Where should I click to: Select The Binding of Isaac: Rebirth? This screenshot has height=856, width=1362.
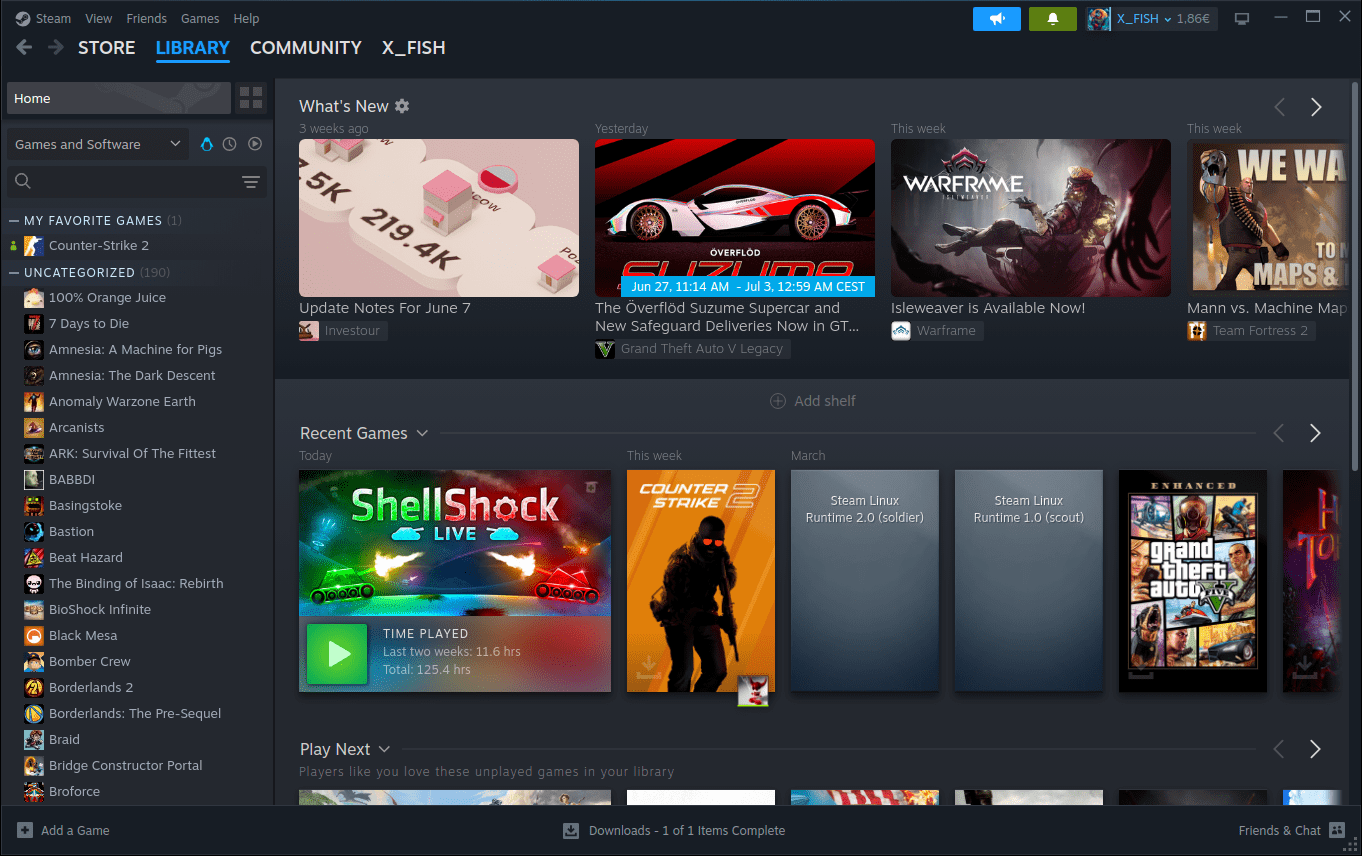tap(138, 583)
